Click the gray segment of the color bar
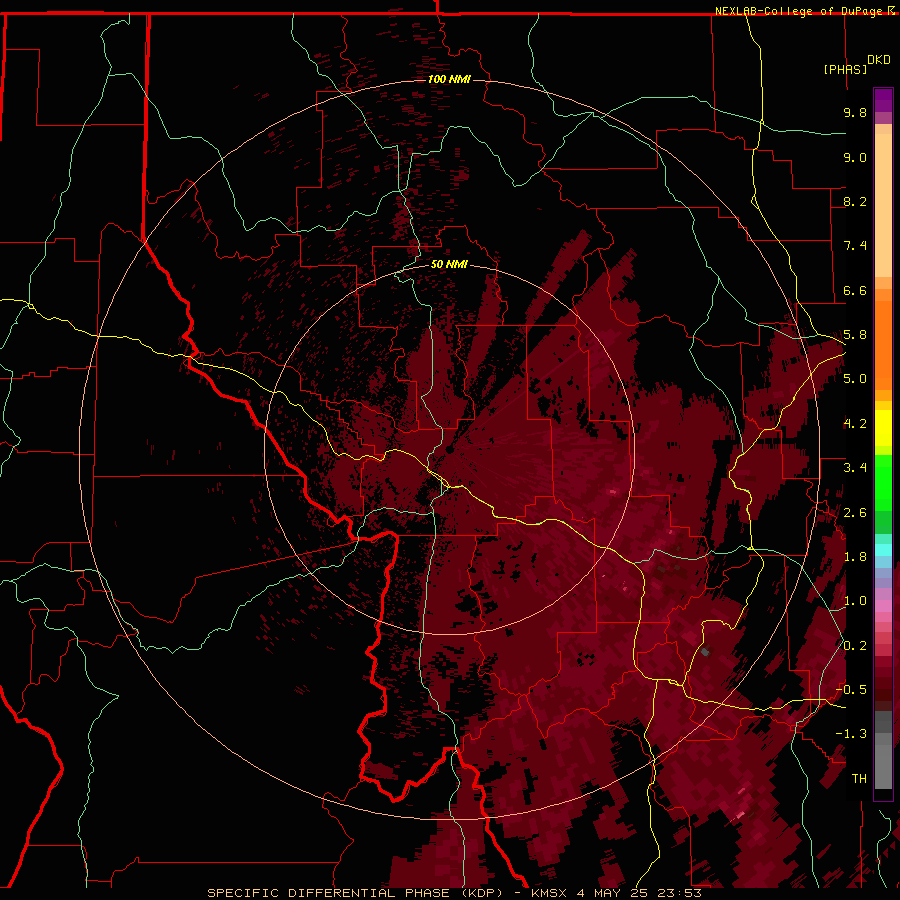This screenshot has width=900, height=900. pos(883,751)
